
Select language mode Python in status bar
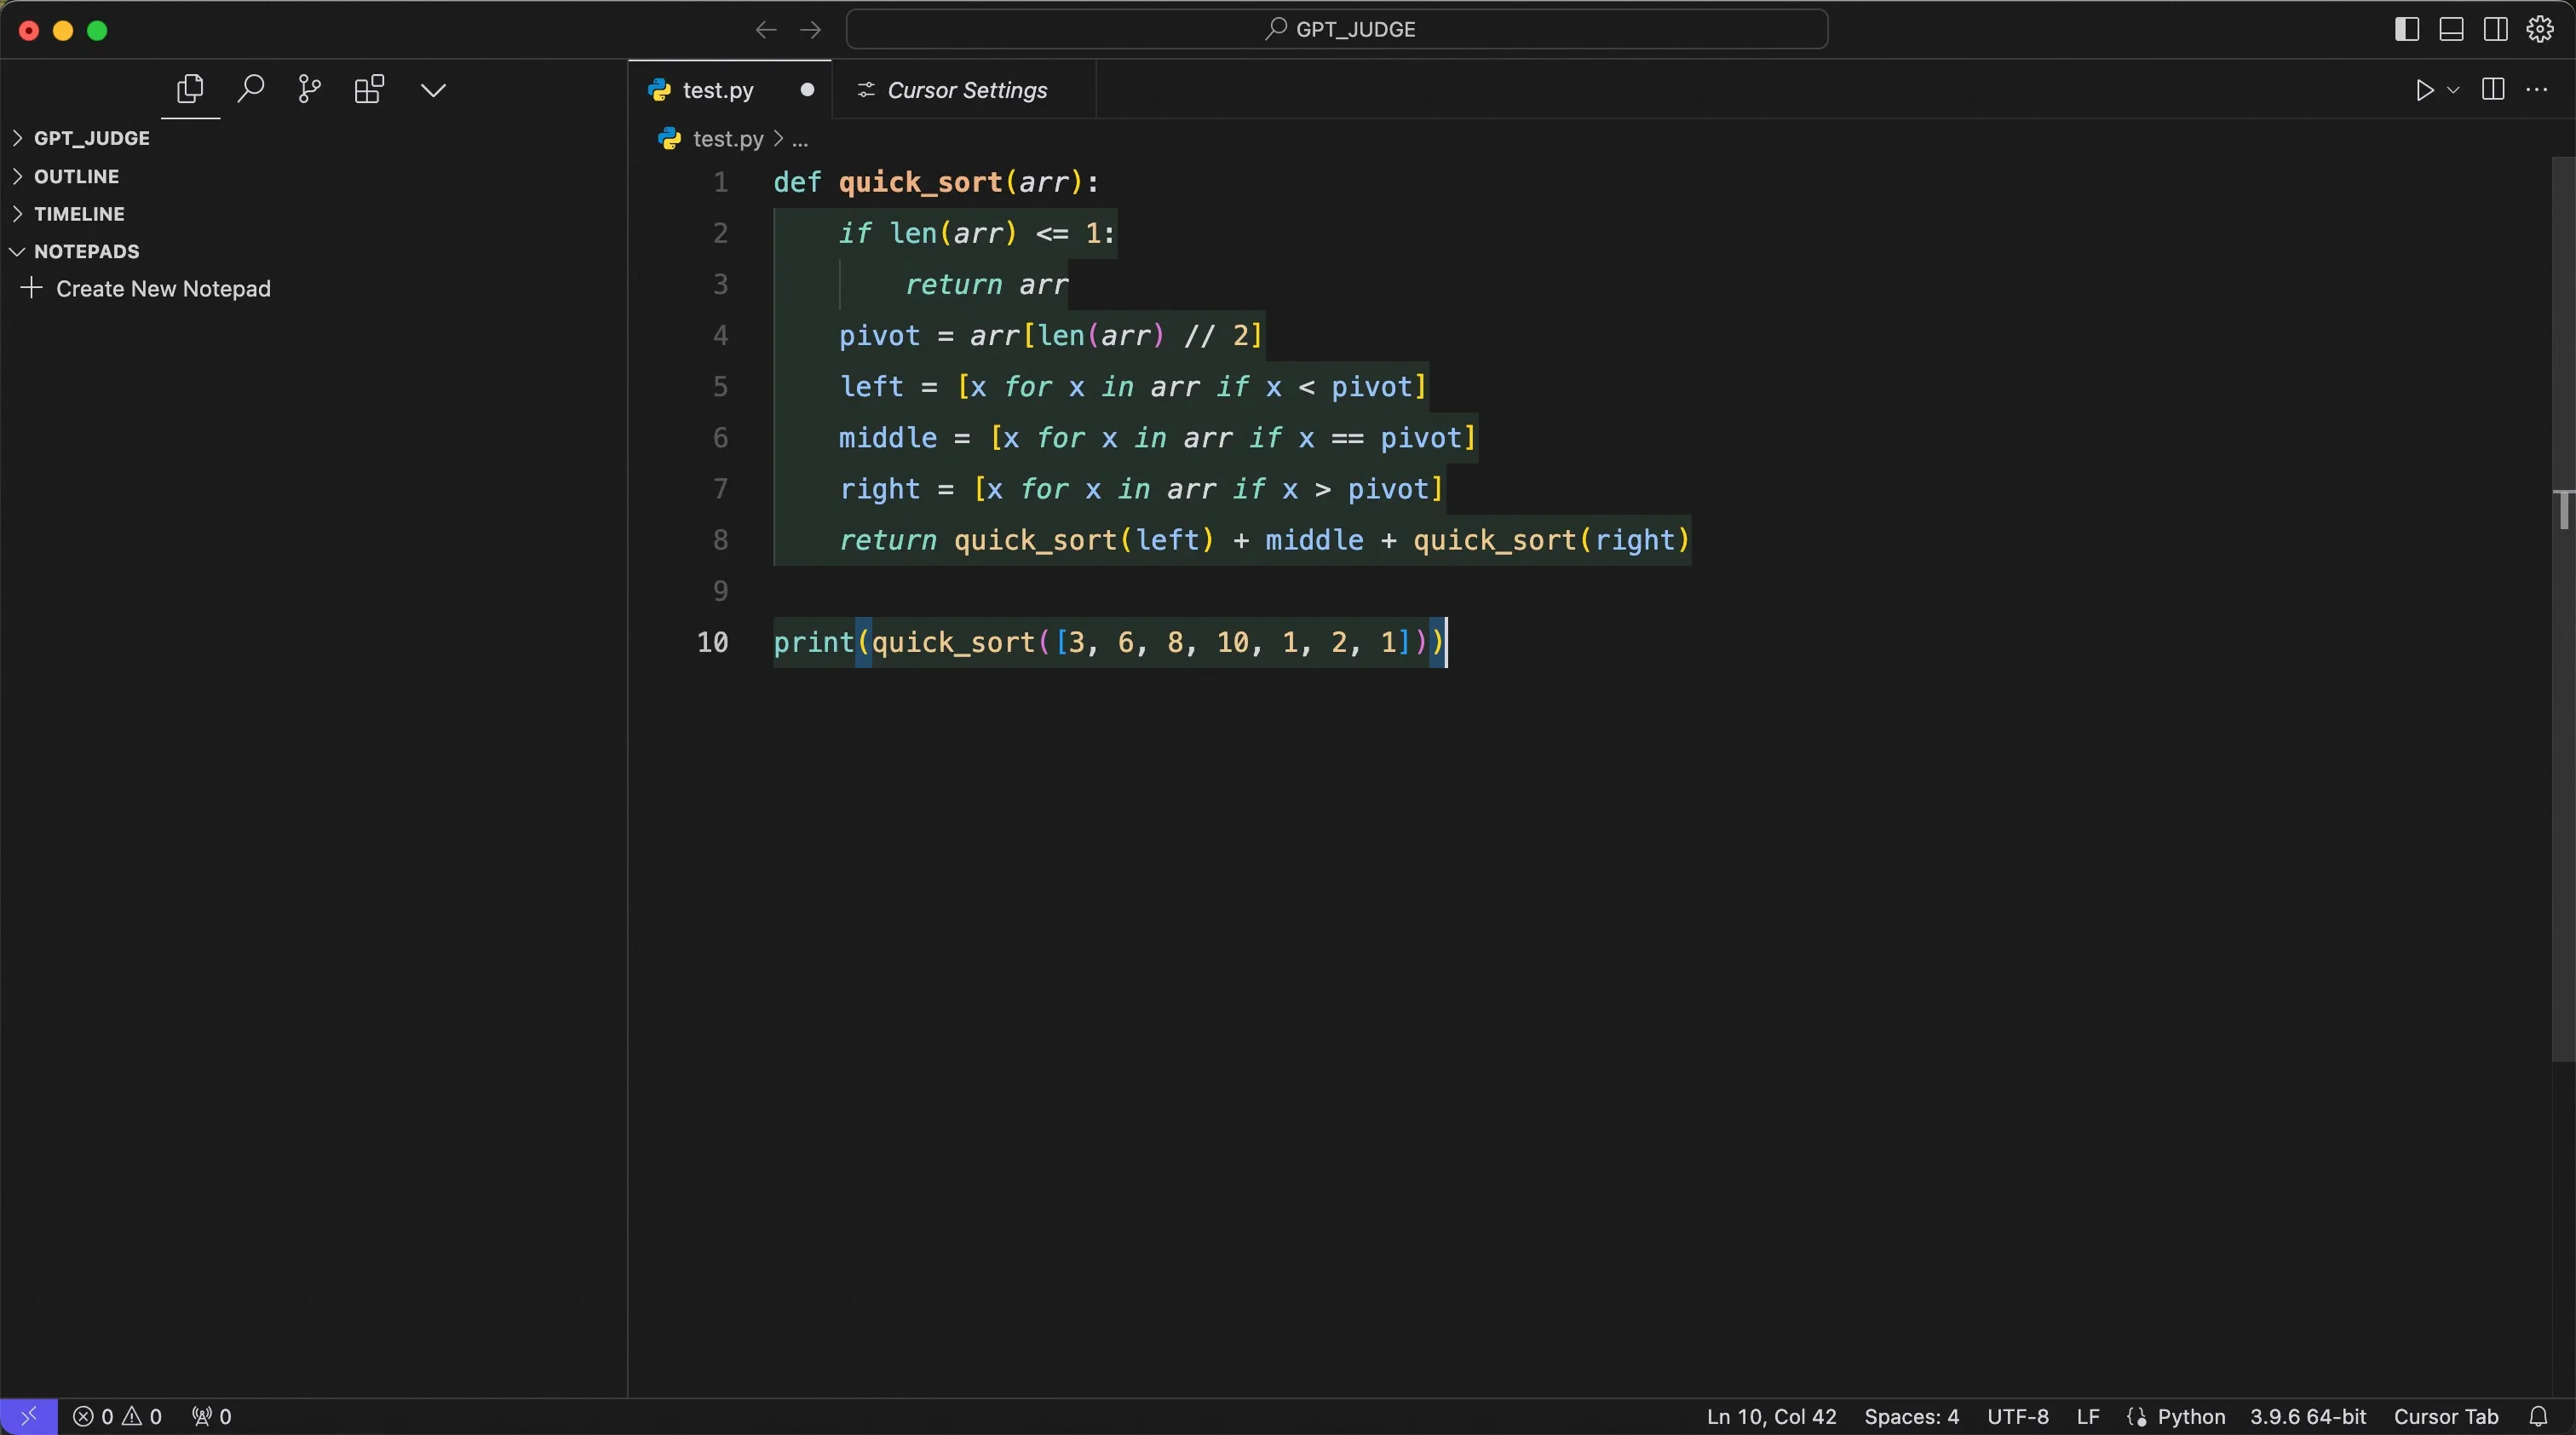point(2190,1416)
